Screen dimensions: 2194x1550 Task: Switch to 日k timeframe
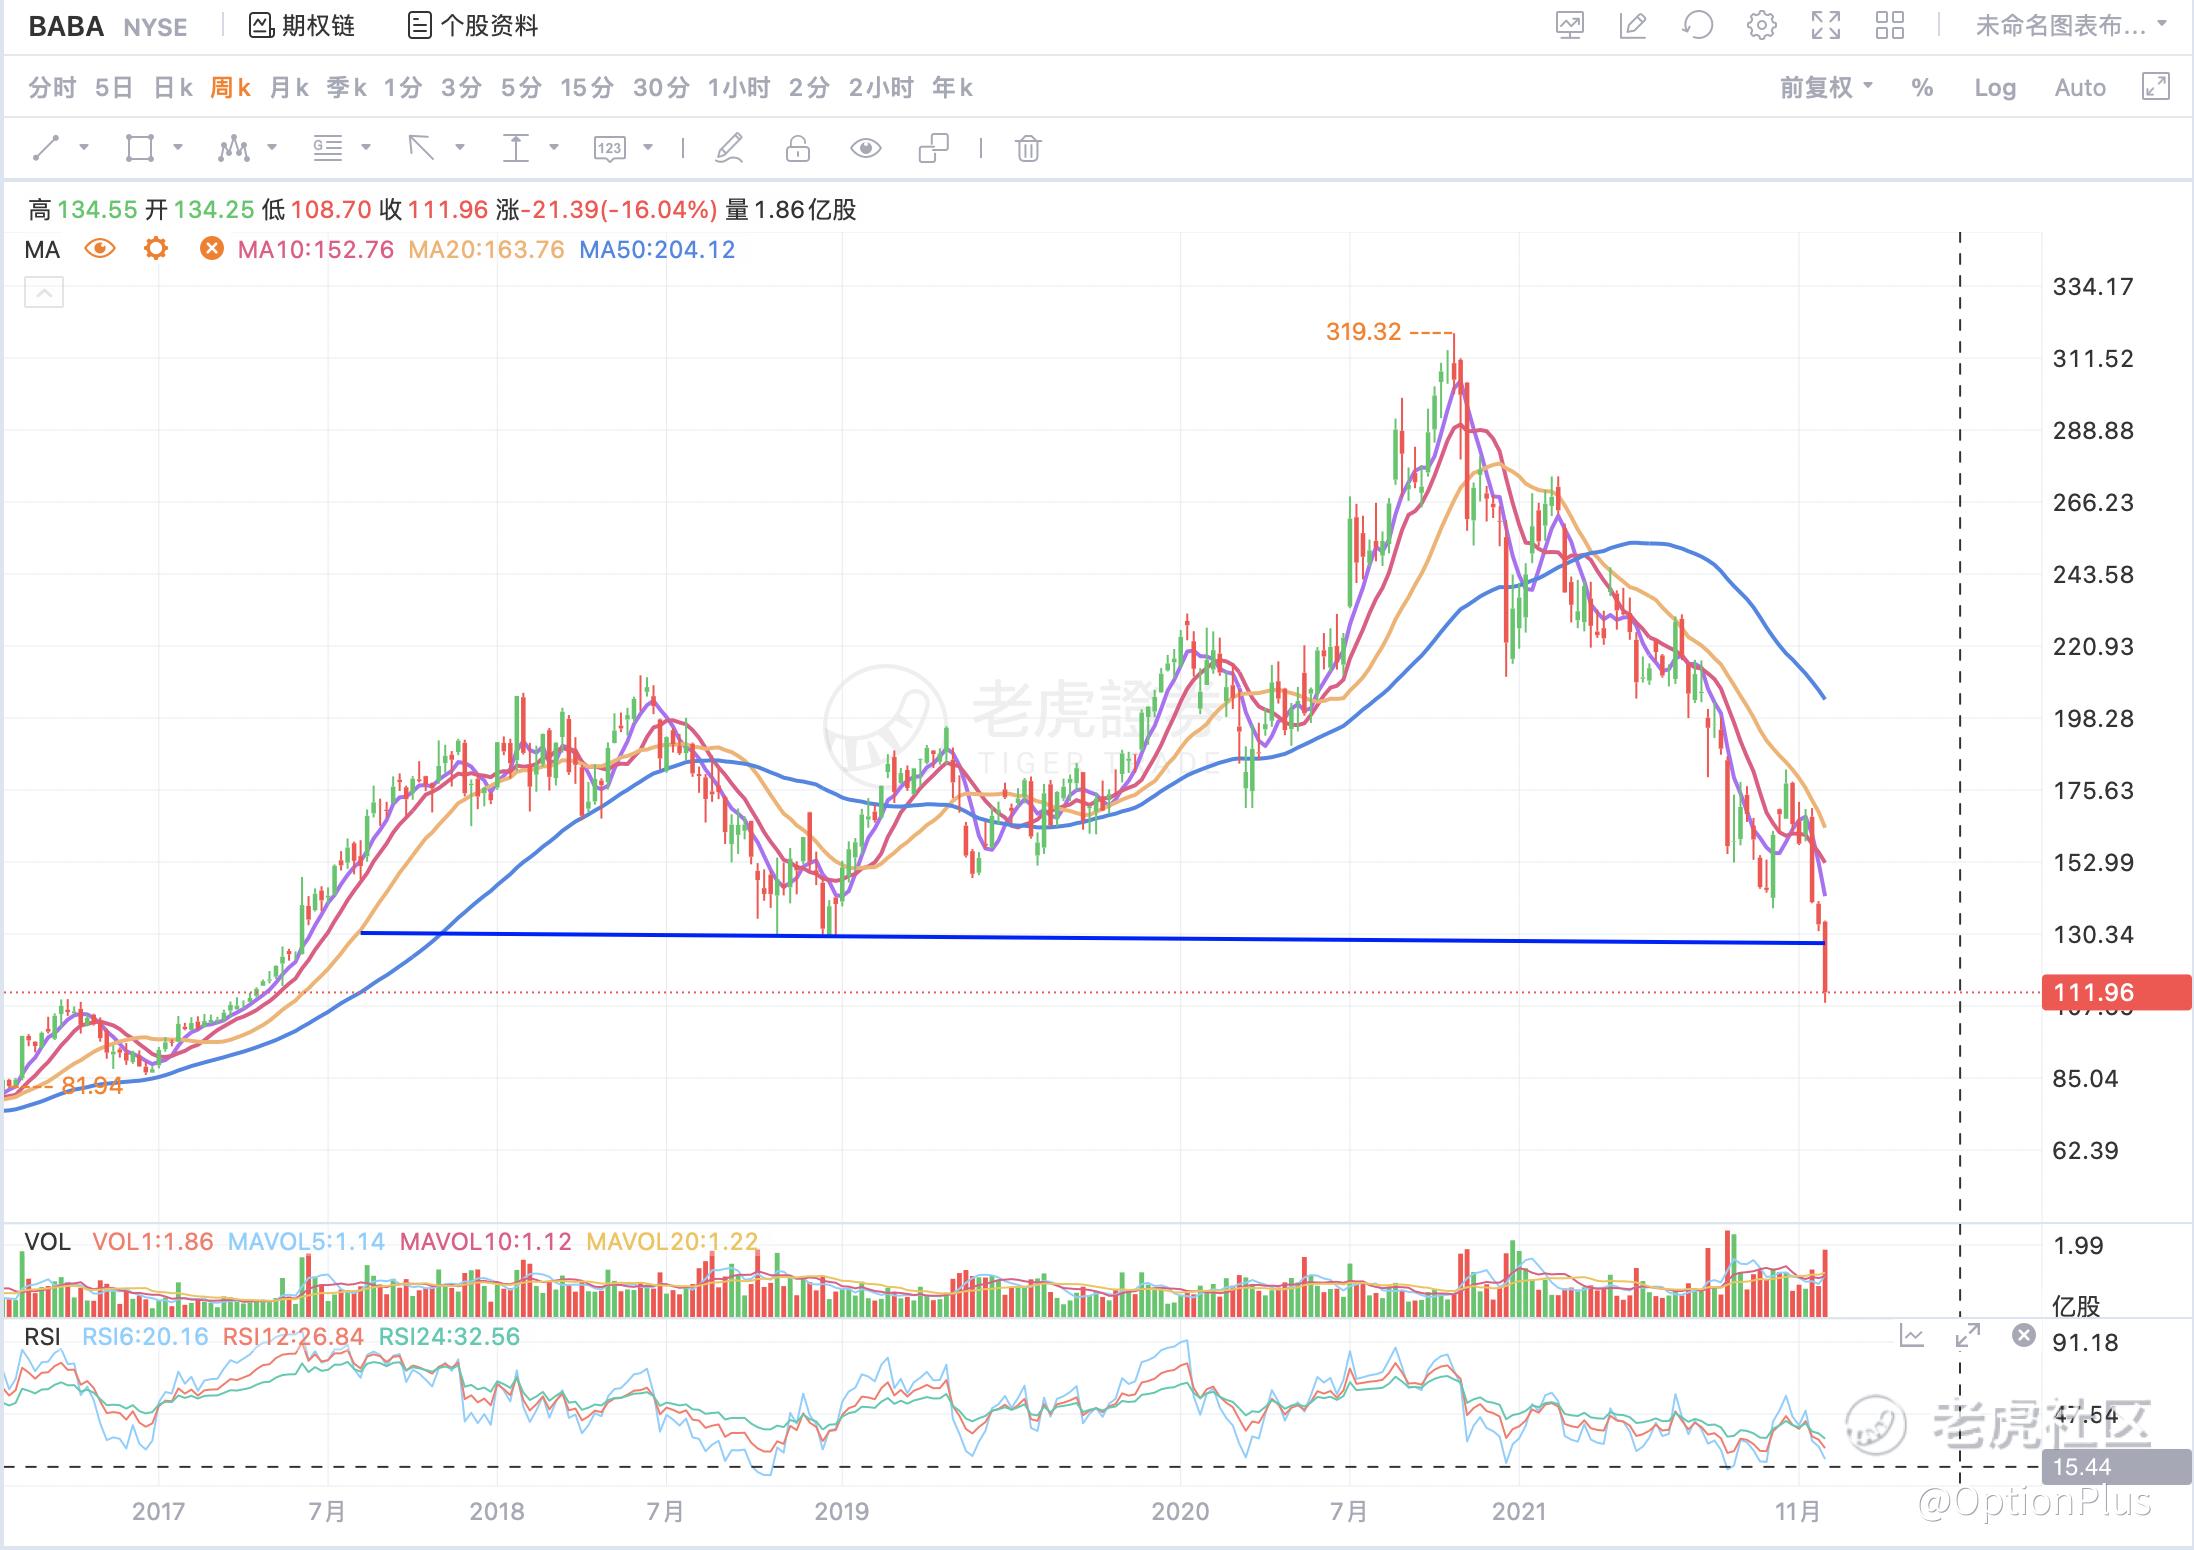pos(173,88)
